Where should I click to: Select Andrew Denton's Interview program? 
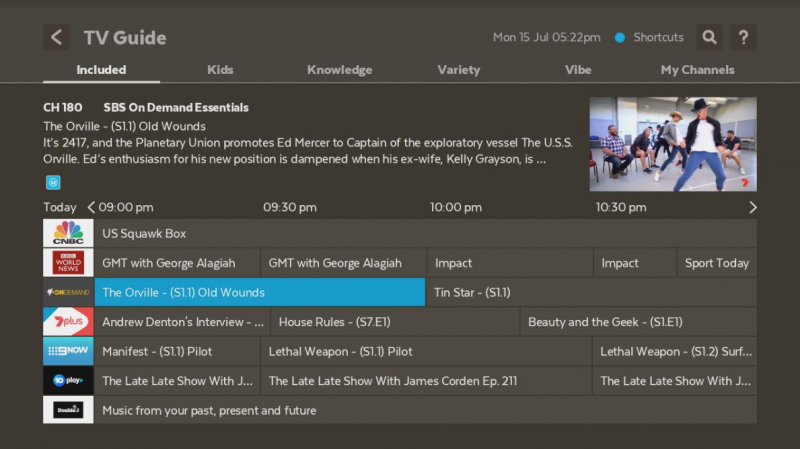click(182, 321)
